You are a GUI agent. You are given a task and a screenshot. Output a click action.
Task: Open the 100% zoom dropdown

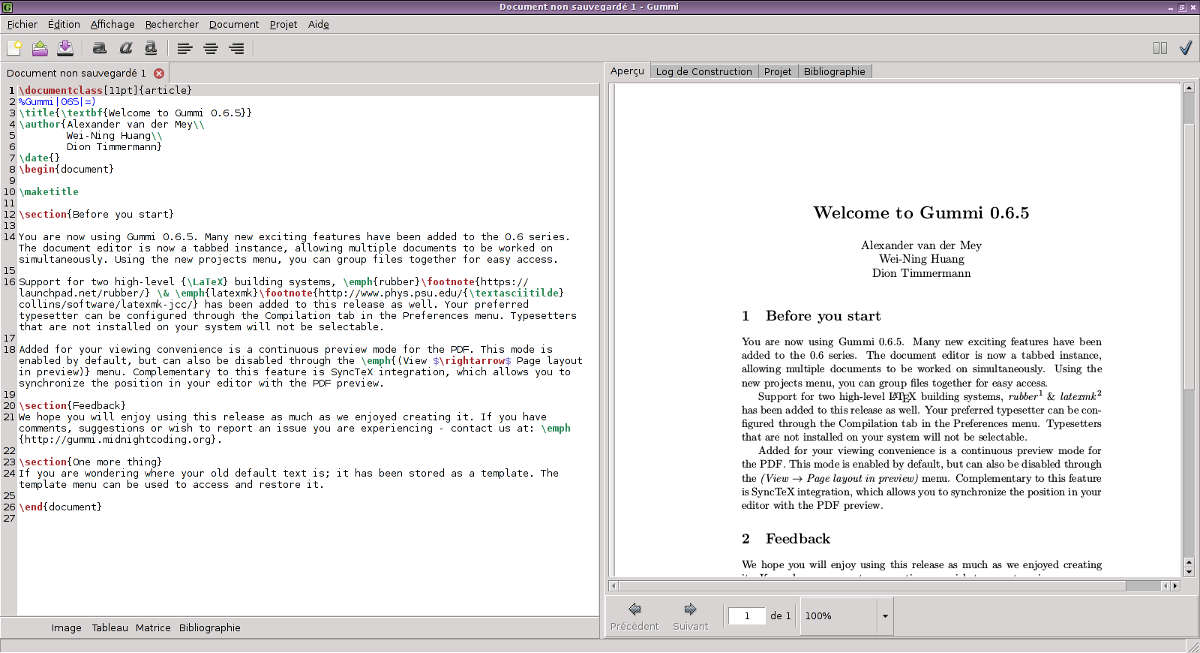[x=844, y=616]
